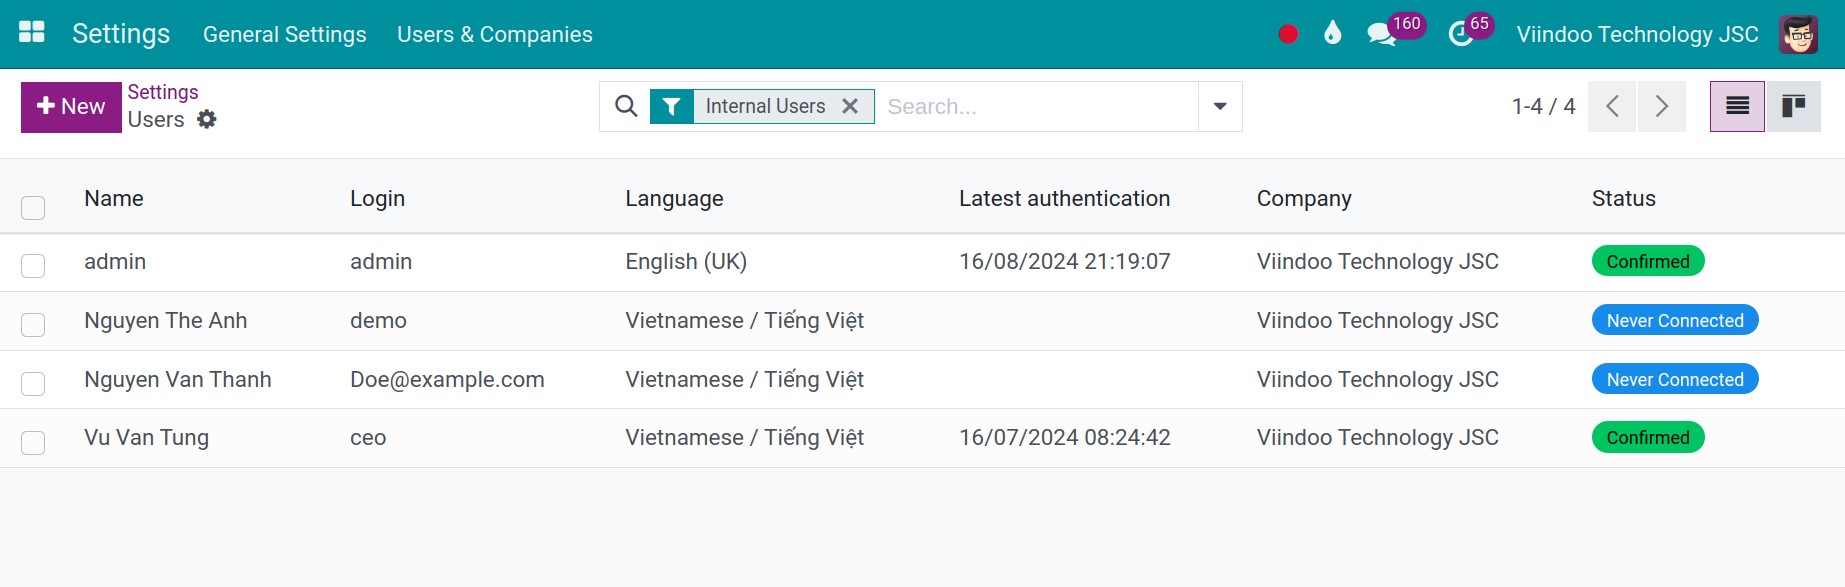Go to previous page arrow
This screenshot has height=587, width=1845.
(1612, 106)
